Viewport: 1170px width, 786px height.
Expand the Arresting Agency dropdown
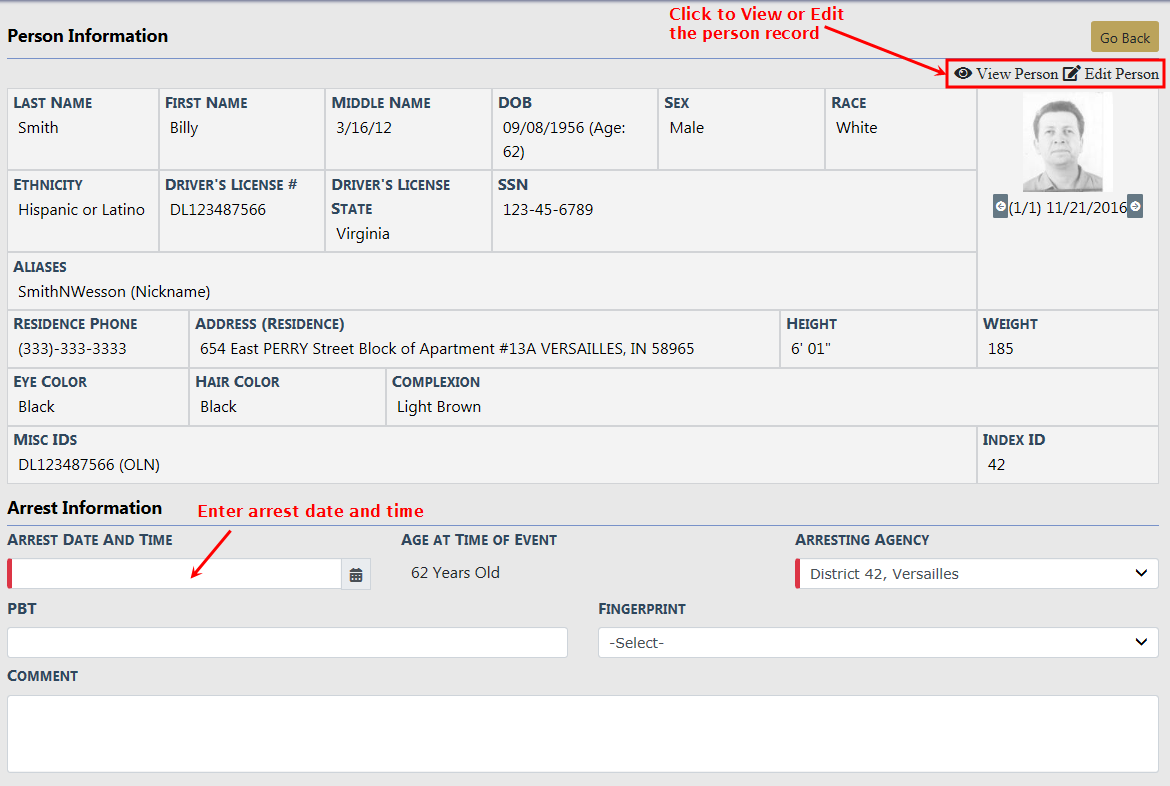coord(977,574)
